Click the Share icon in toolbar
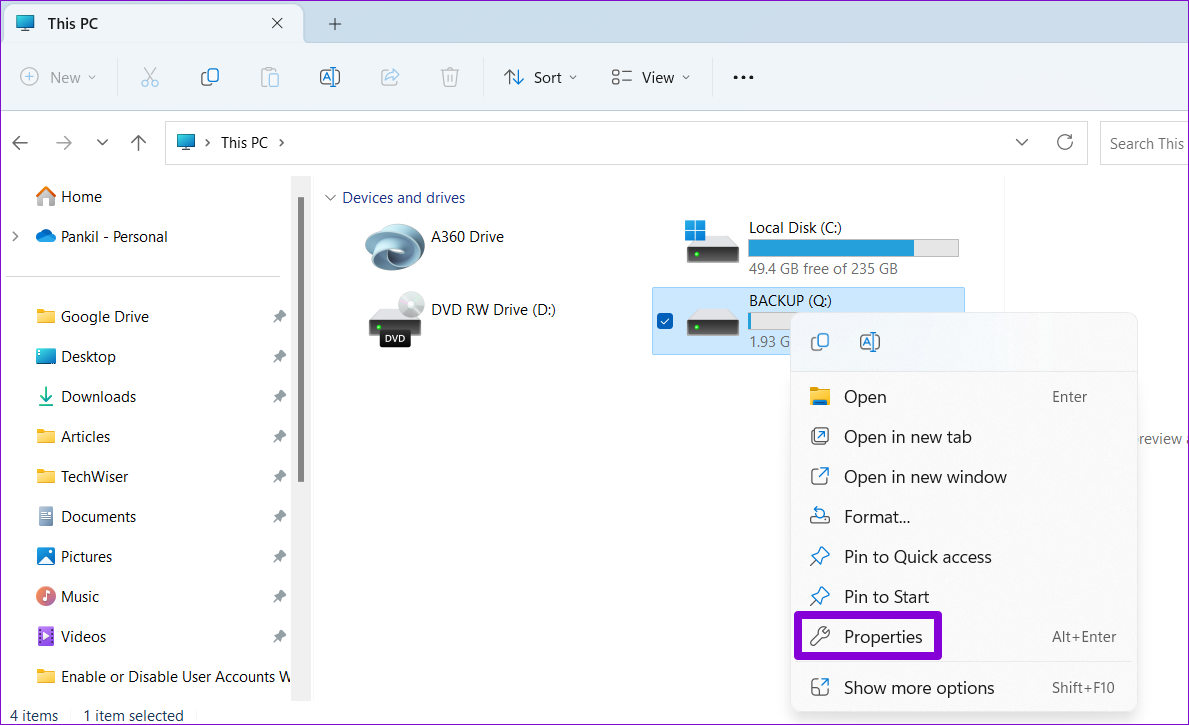 (390, 77)
